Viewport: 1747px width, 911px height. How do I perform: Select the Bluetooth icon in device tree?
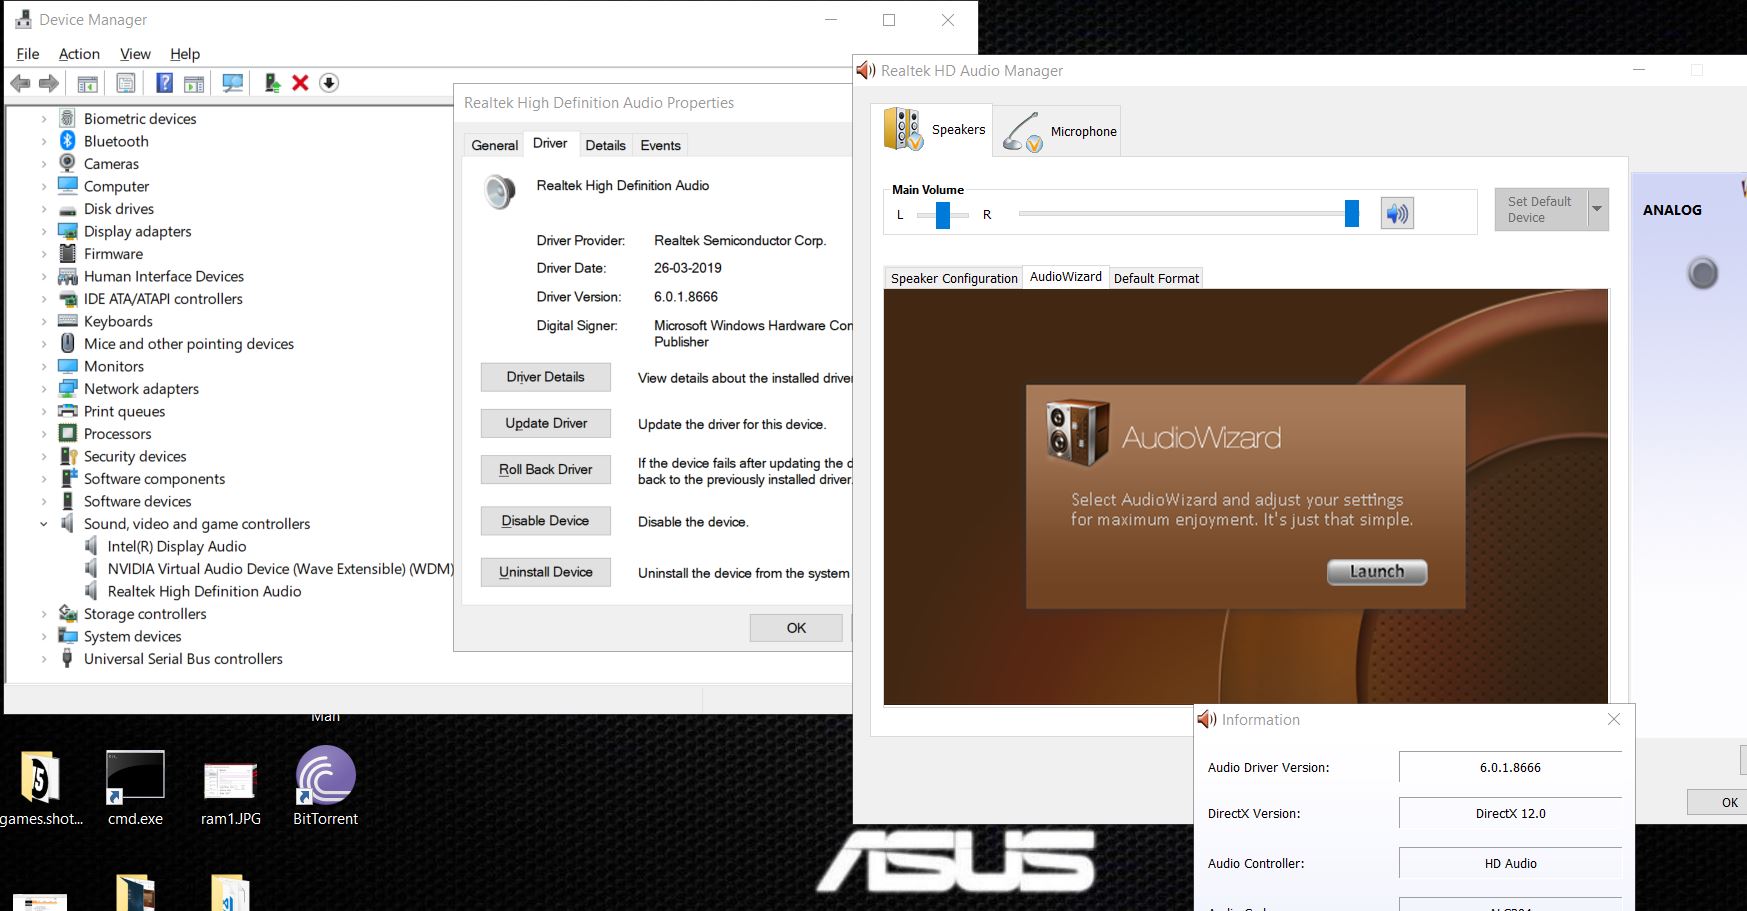(x=68, y=141)
